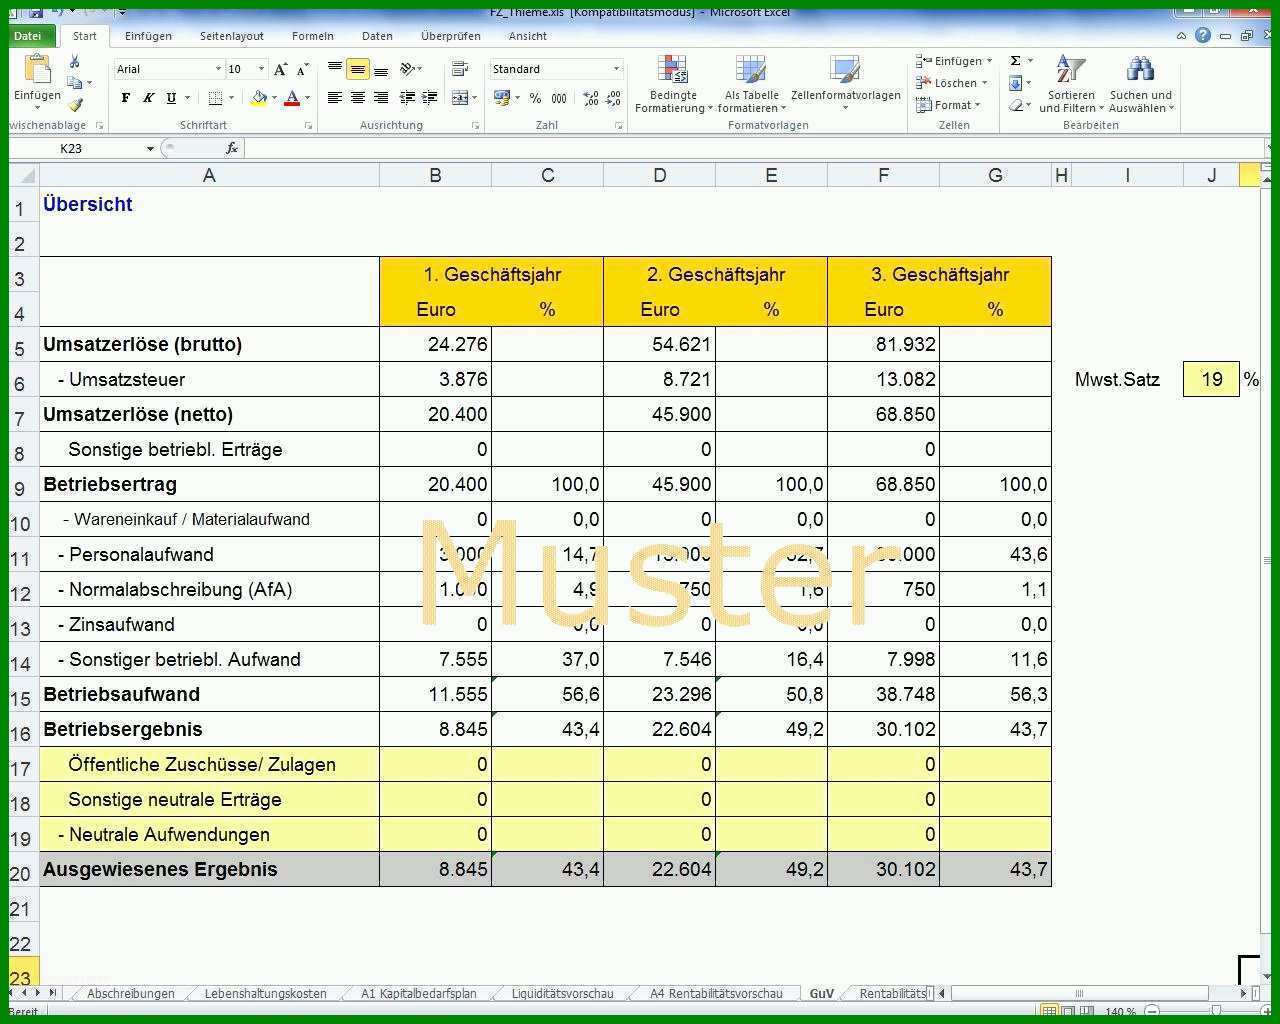Image resolution: width=1280 pixels, height=1024 pixels.
Task: Click the Excel help question mark
Action: [1203, 36]
